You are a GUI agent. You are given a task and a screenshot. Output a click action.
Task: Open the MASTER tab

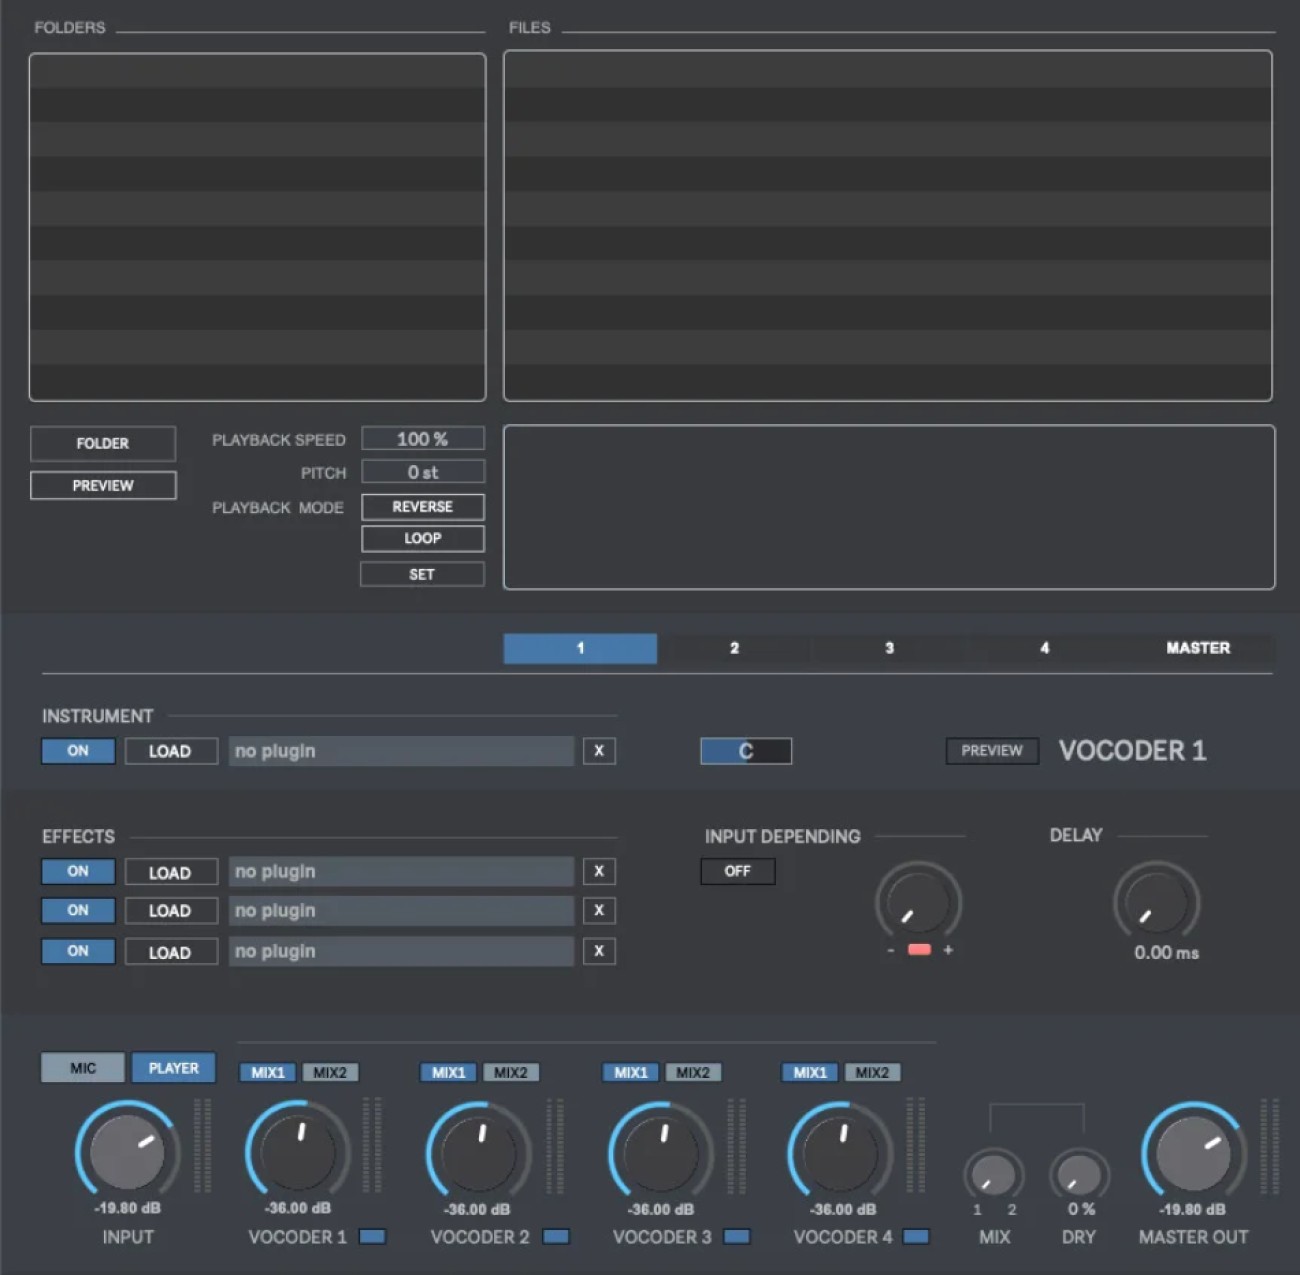pos(1198,648)
